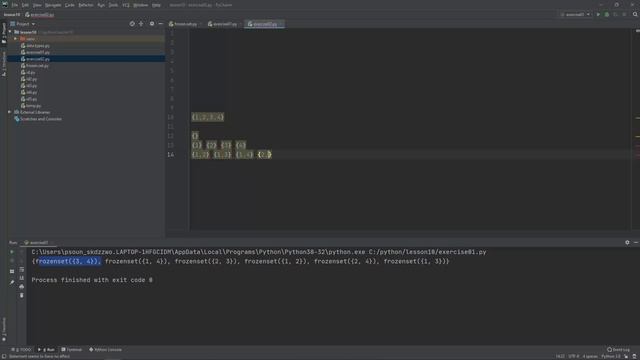This screenshot has height=360, width=640.
Task: Toggle the Structure tool window stripe button
Action: [4, 64]
